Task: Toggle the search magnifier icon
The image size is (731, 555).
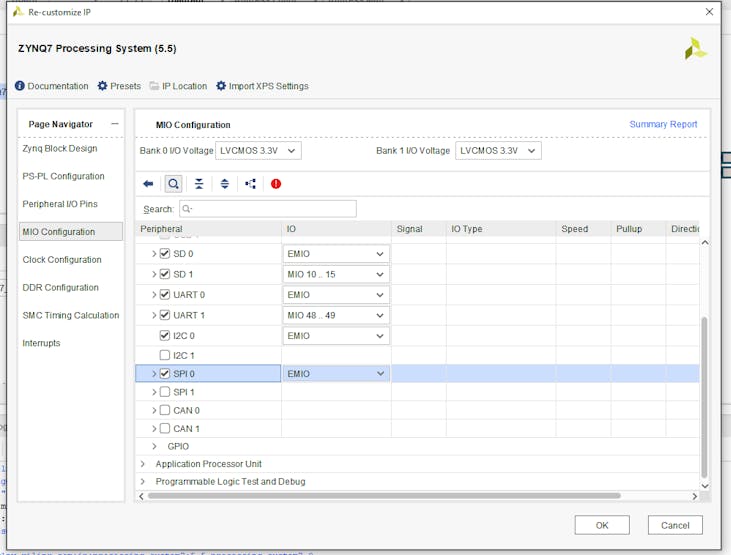Action: 173,184
